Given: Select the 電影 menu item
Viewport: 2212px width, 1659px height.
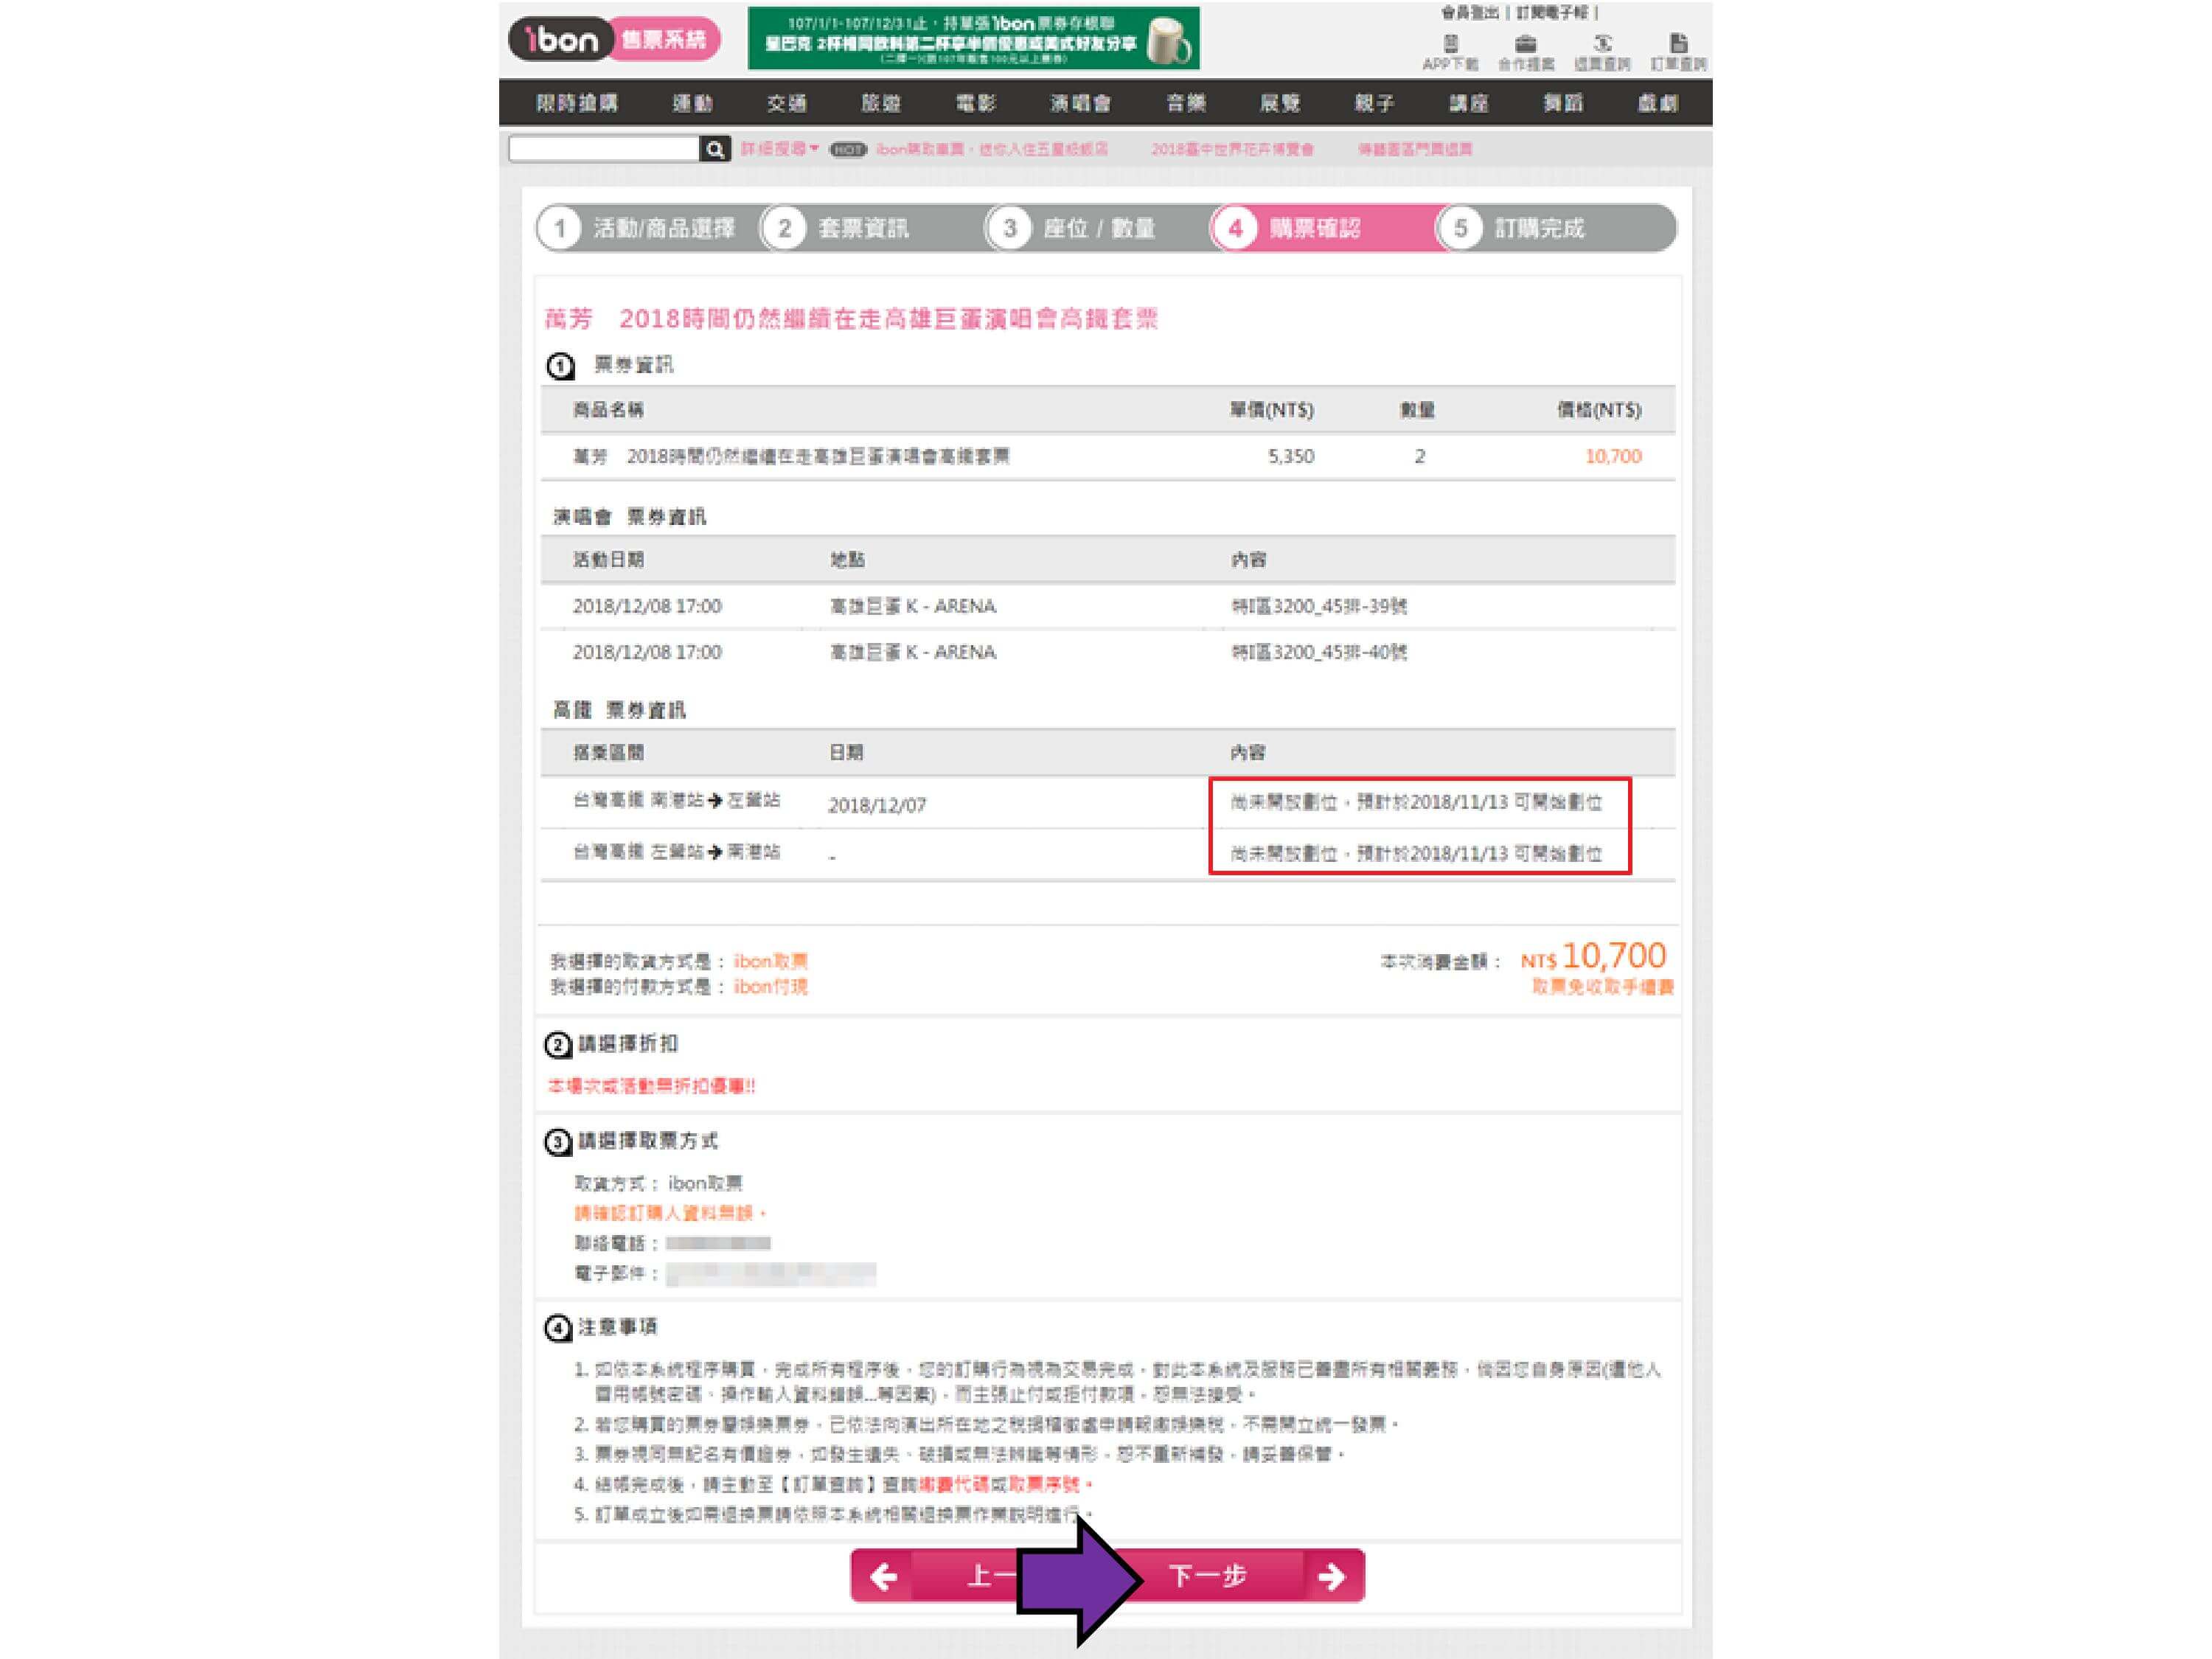Looking at the screenshot, I should (975, 103).
